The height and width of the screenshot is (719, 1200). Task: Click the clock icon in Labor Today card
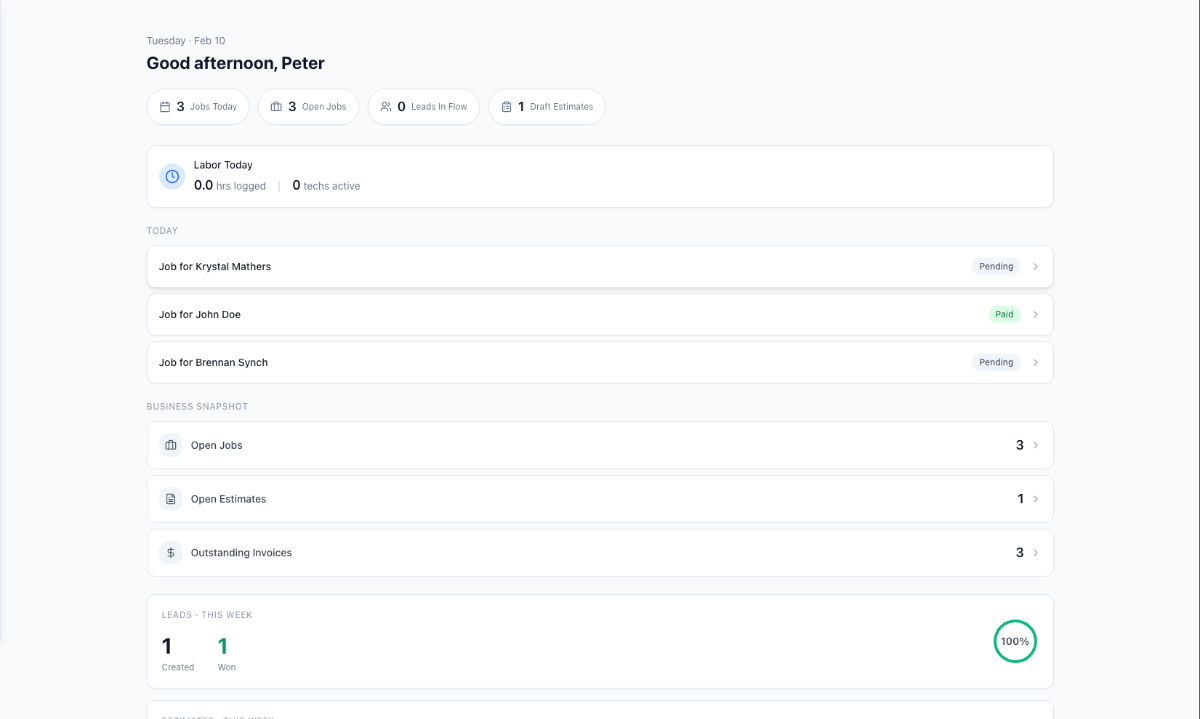(172, 177)
